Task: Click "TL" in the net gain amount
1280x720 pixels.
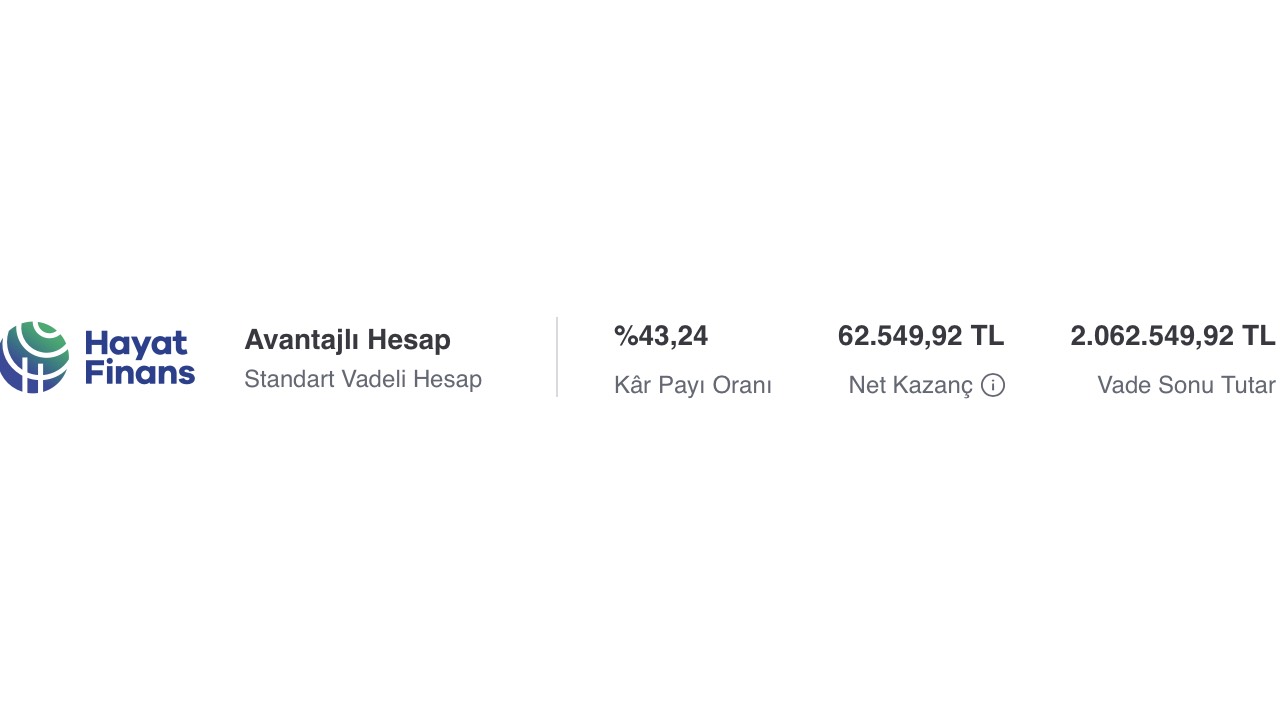Action: point(987,337)
